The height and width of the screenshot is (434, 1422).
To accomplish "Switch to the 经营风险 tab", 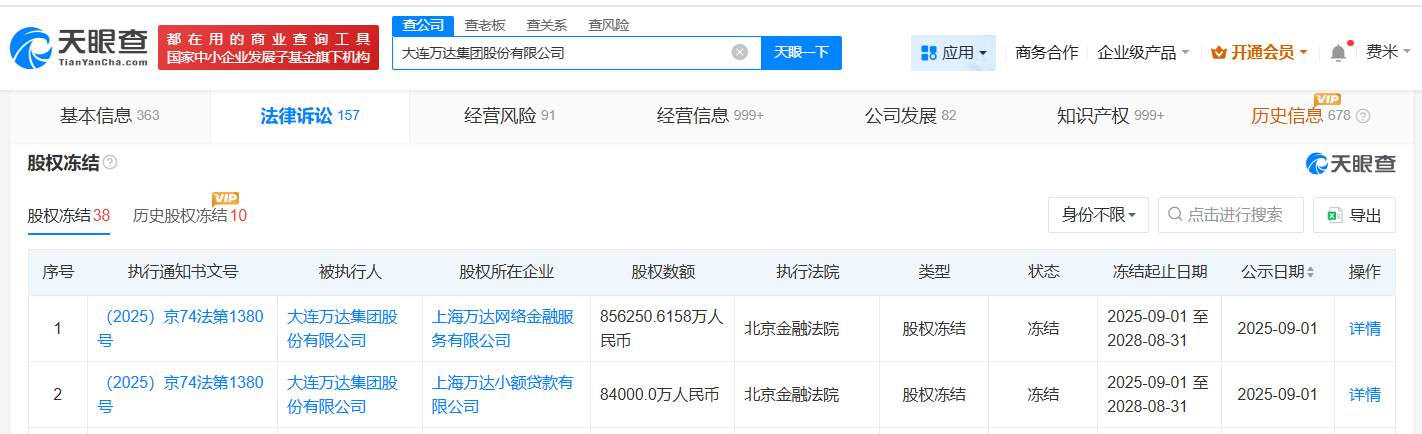I will tap(509, 116).
